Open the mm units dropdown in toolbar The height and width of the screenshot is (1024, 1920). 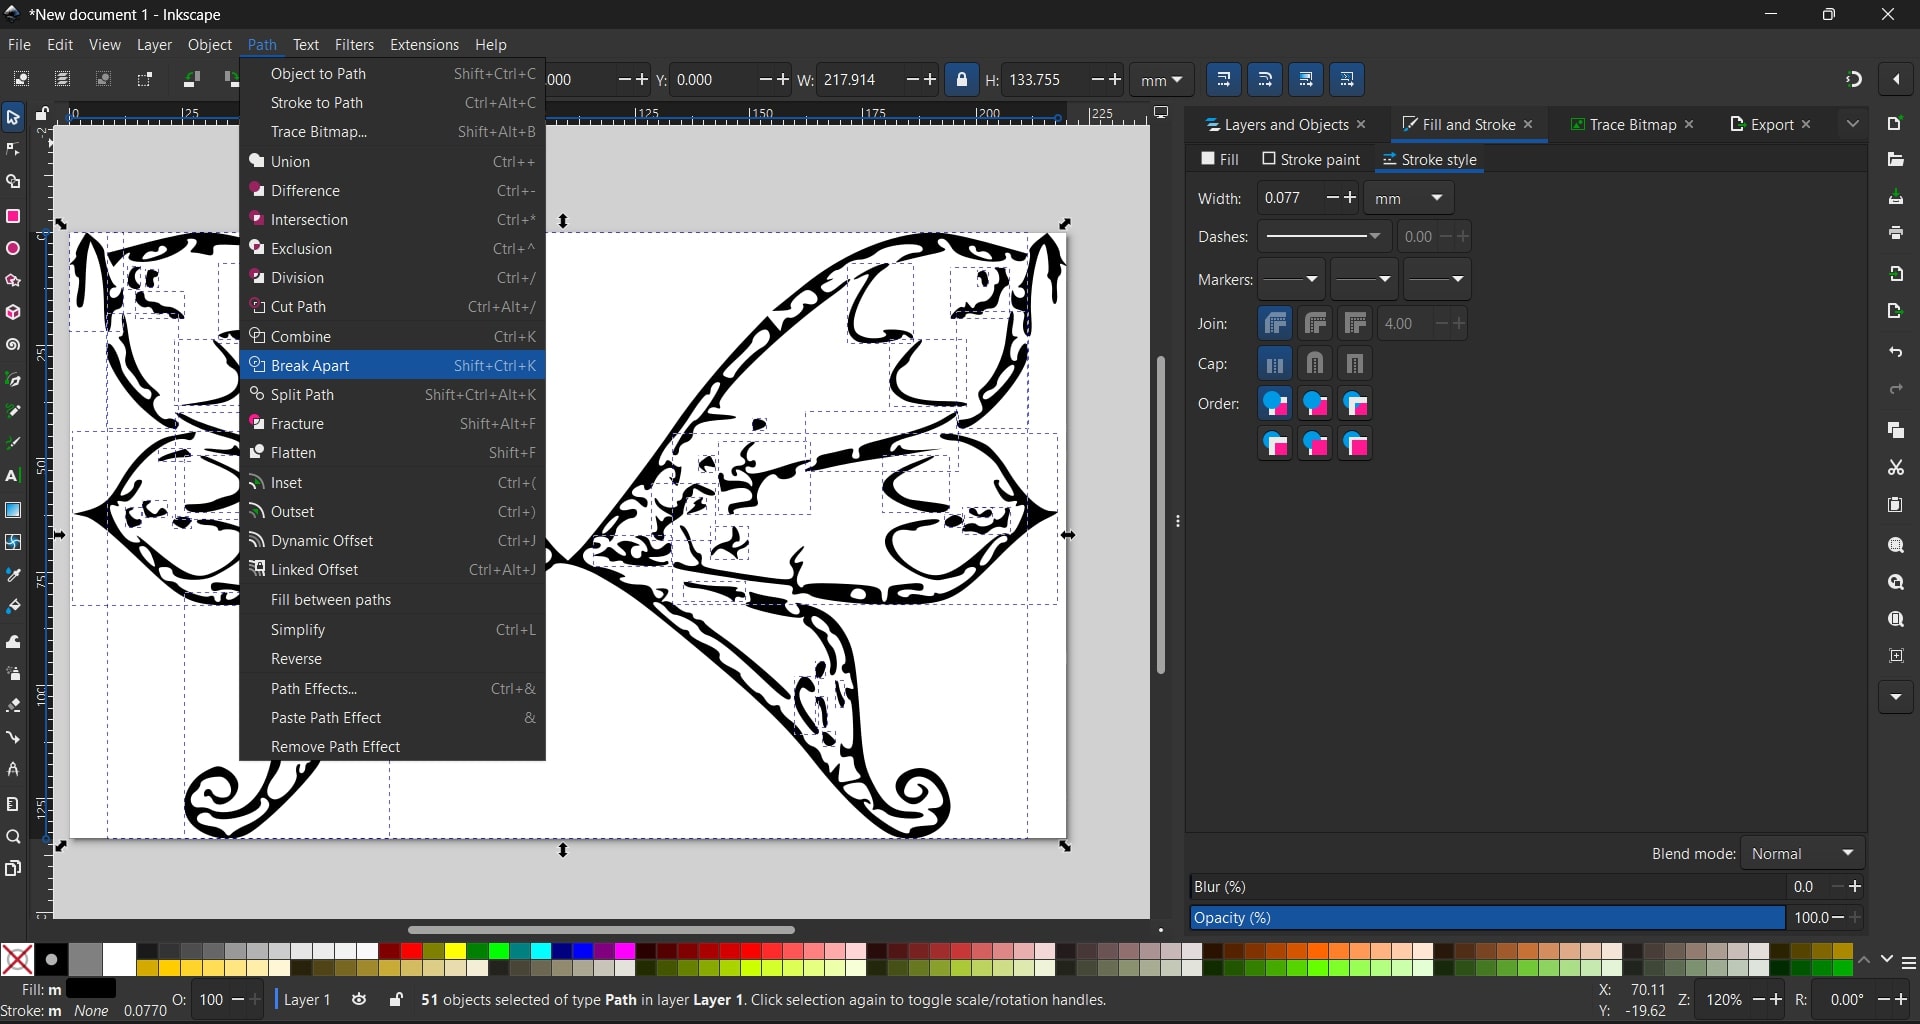1162,79
